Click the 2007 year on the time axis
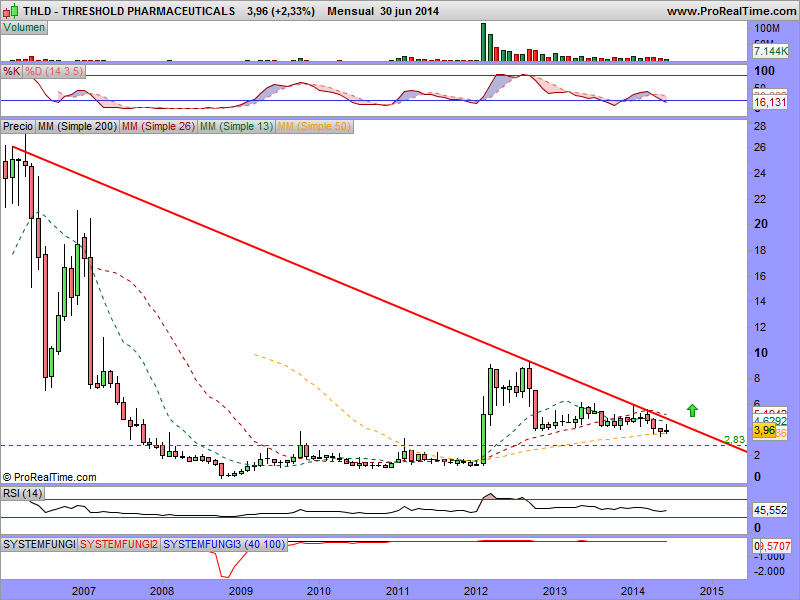The height and width of the screenshot is (600, 800). [x=84, y=591]
